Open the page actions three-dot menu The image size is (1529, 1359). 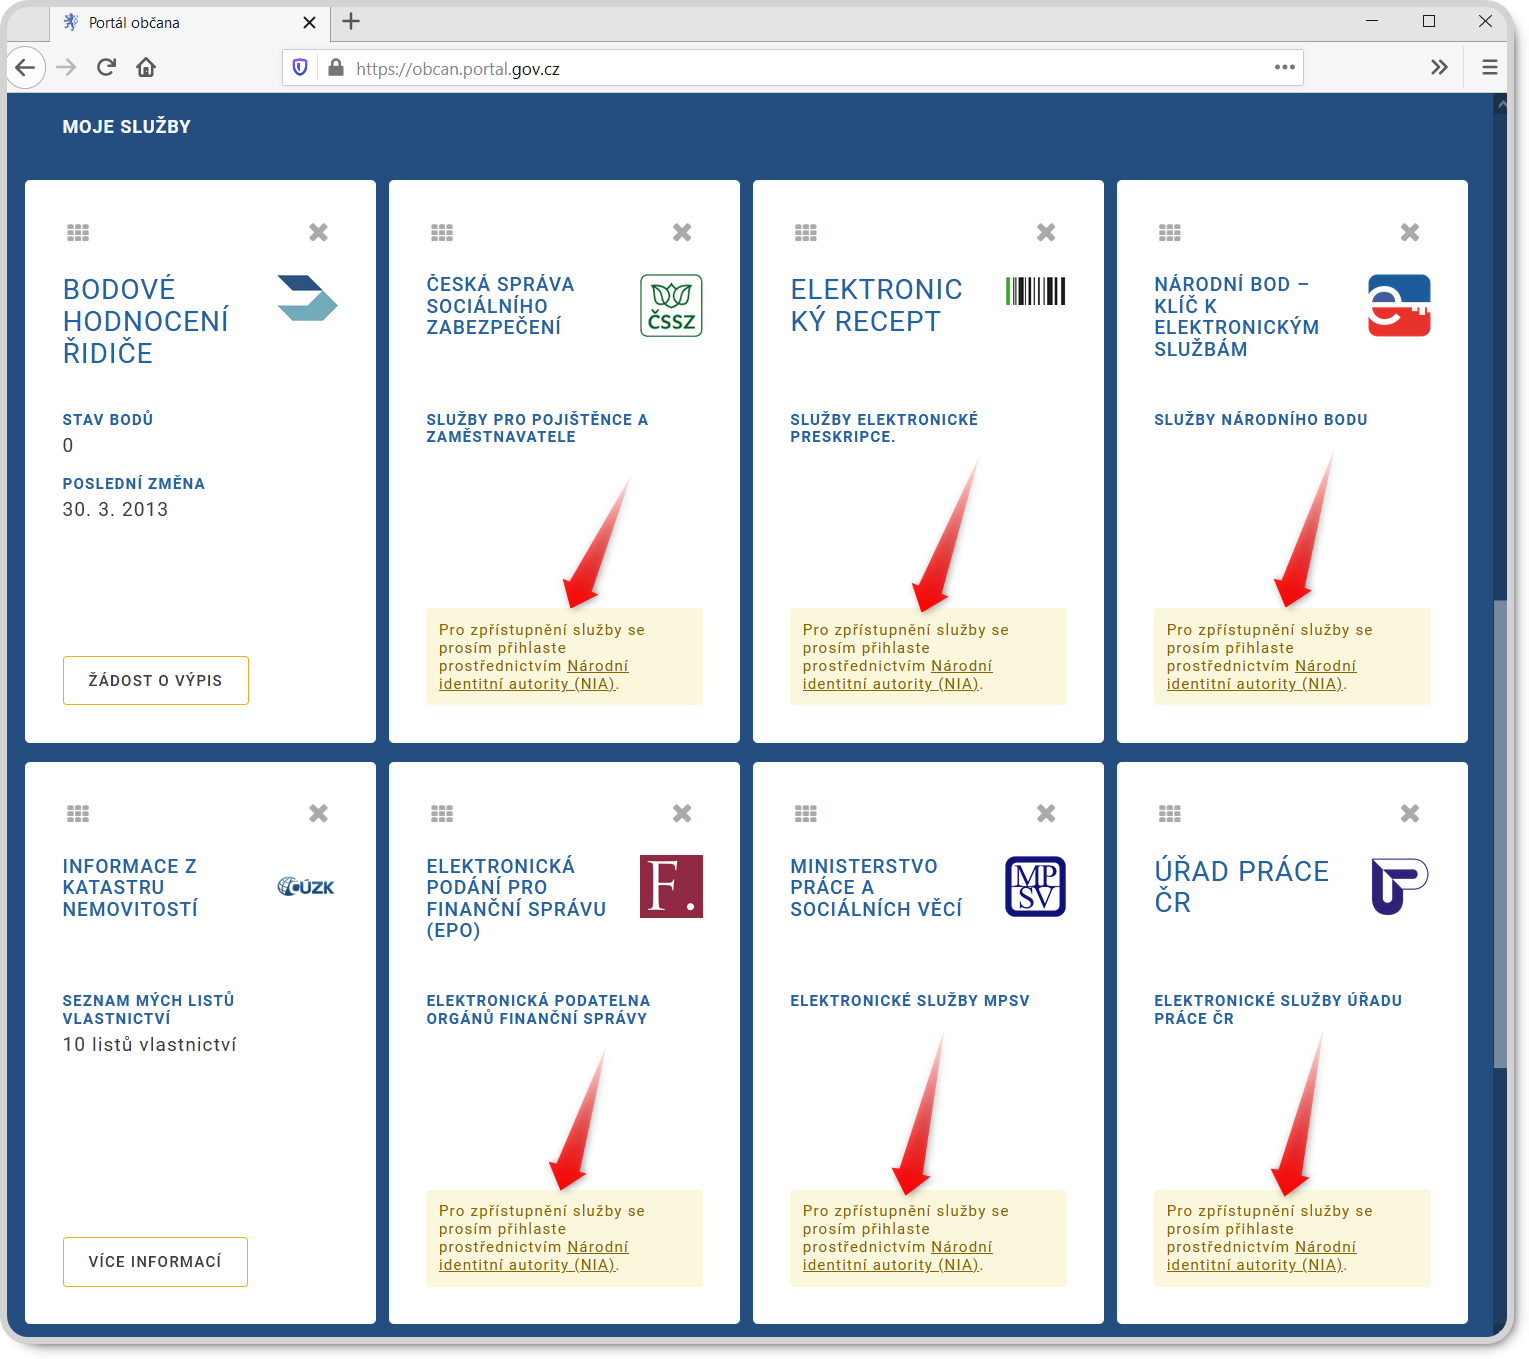click(1285, 67)
